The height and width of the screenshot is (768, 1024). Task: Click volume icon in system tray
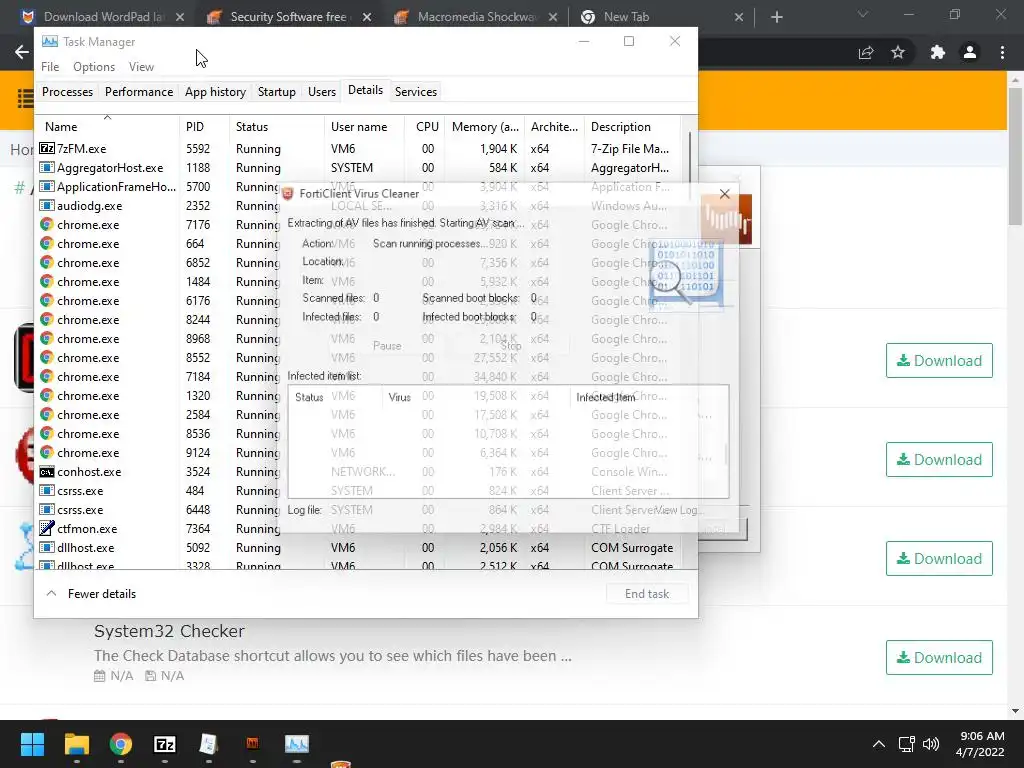(931, 744)
